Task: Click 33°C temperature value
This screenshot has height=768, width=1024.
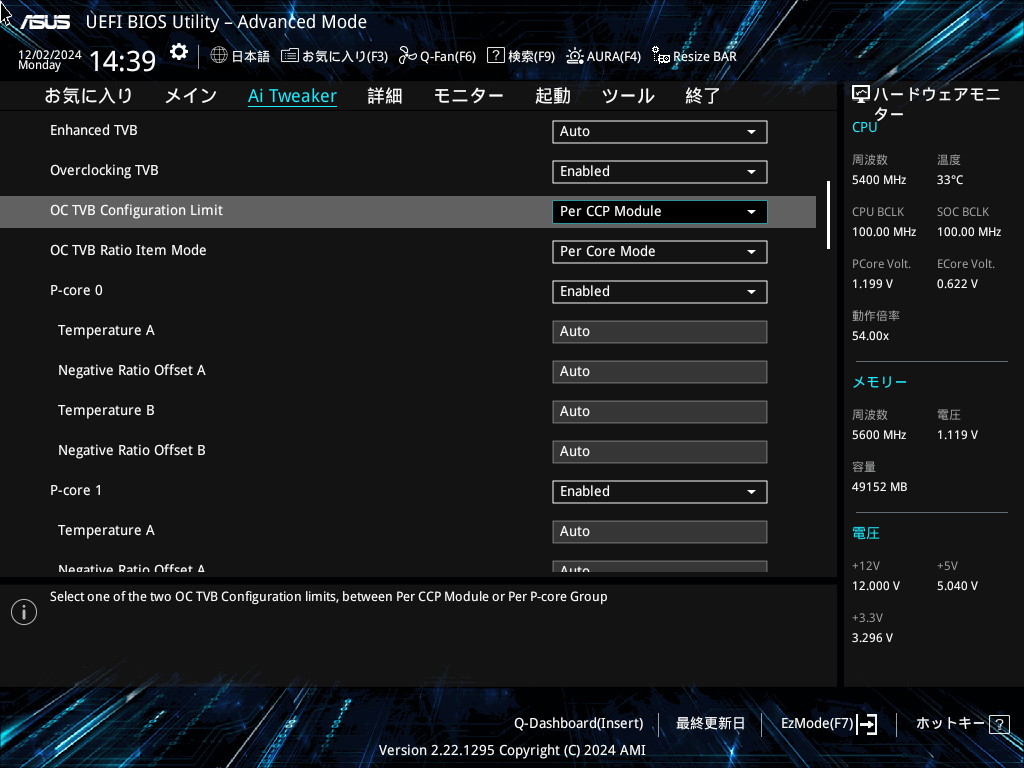Action: click(x=950, y=180)
